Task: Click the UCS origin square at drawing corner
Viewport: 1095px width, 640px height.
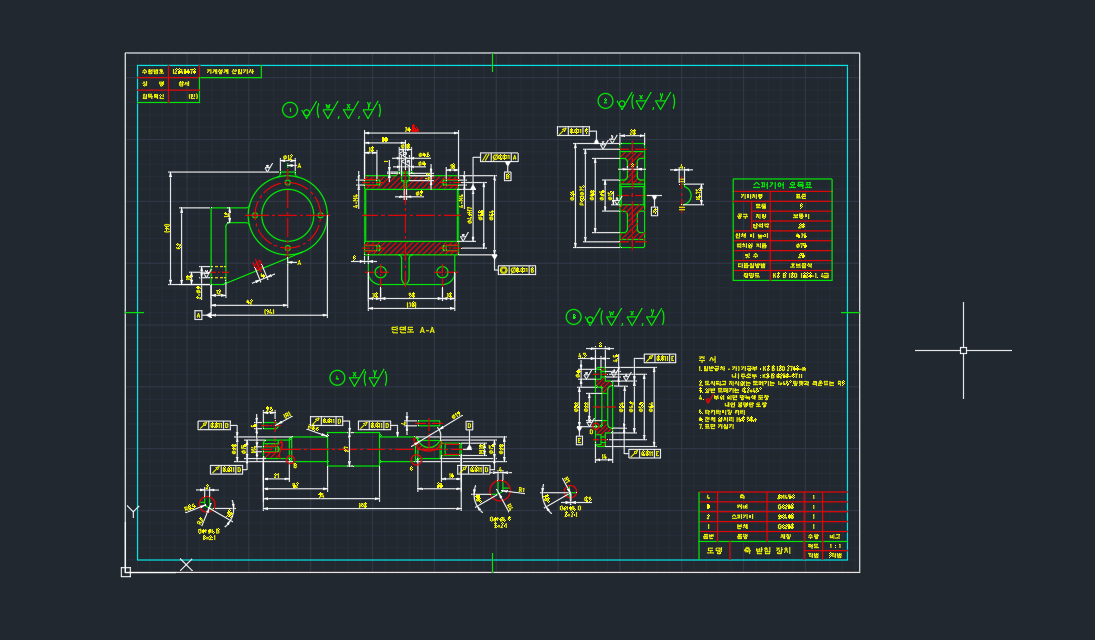Action: pos(126,572)
